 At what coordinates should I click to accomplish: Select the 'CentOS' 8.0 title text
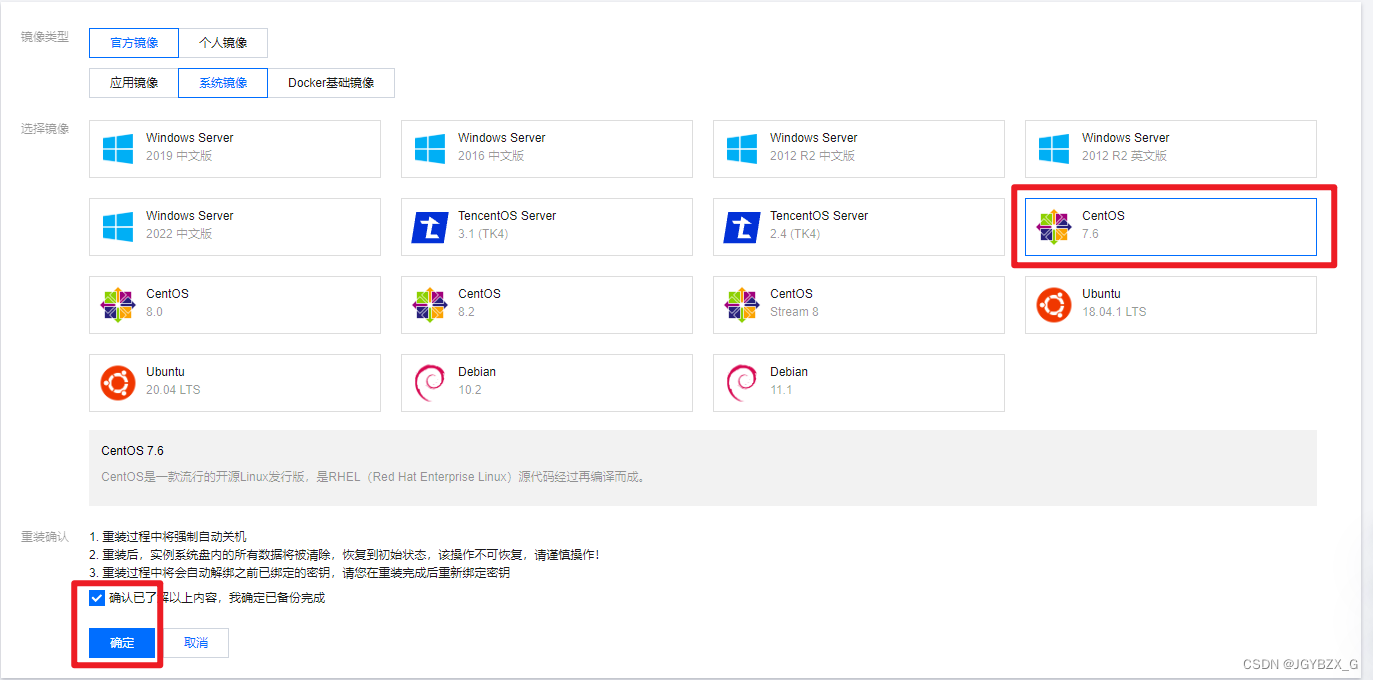(167, 294)
